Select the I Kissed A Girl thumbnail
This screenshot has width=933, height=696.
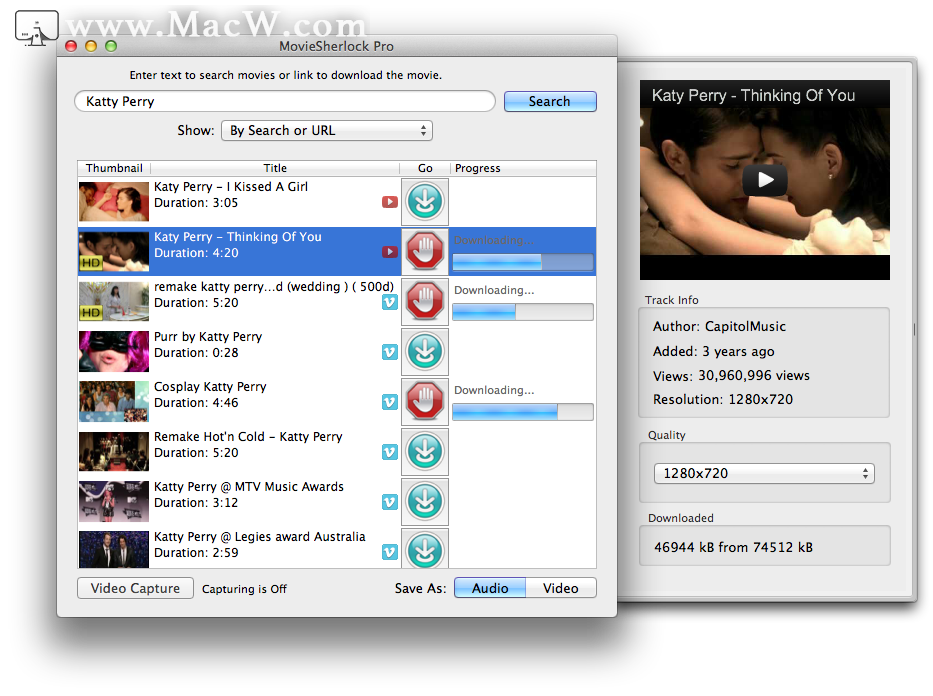pos(114,202)
